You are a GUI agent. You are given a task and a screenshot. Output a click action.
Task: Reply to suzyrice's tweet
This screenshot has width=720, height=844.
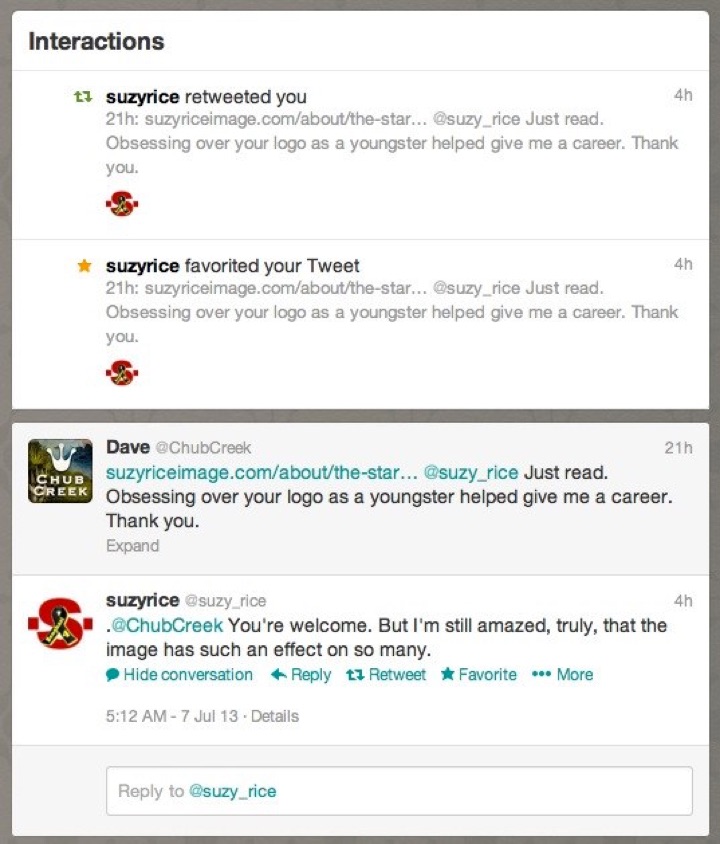(x=301, y=674)
